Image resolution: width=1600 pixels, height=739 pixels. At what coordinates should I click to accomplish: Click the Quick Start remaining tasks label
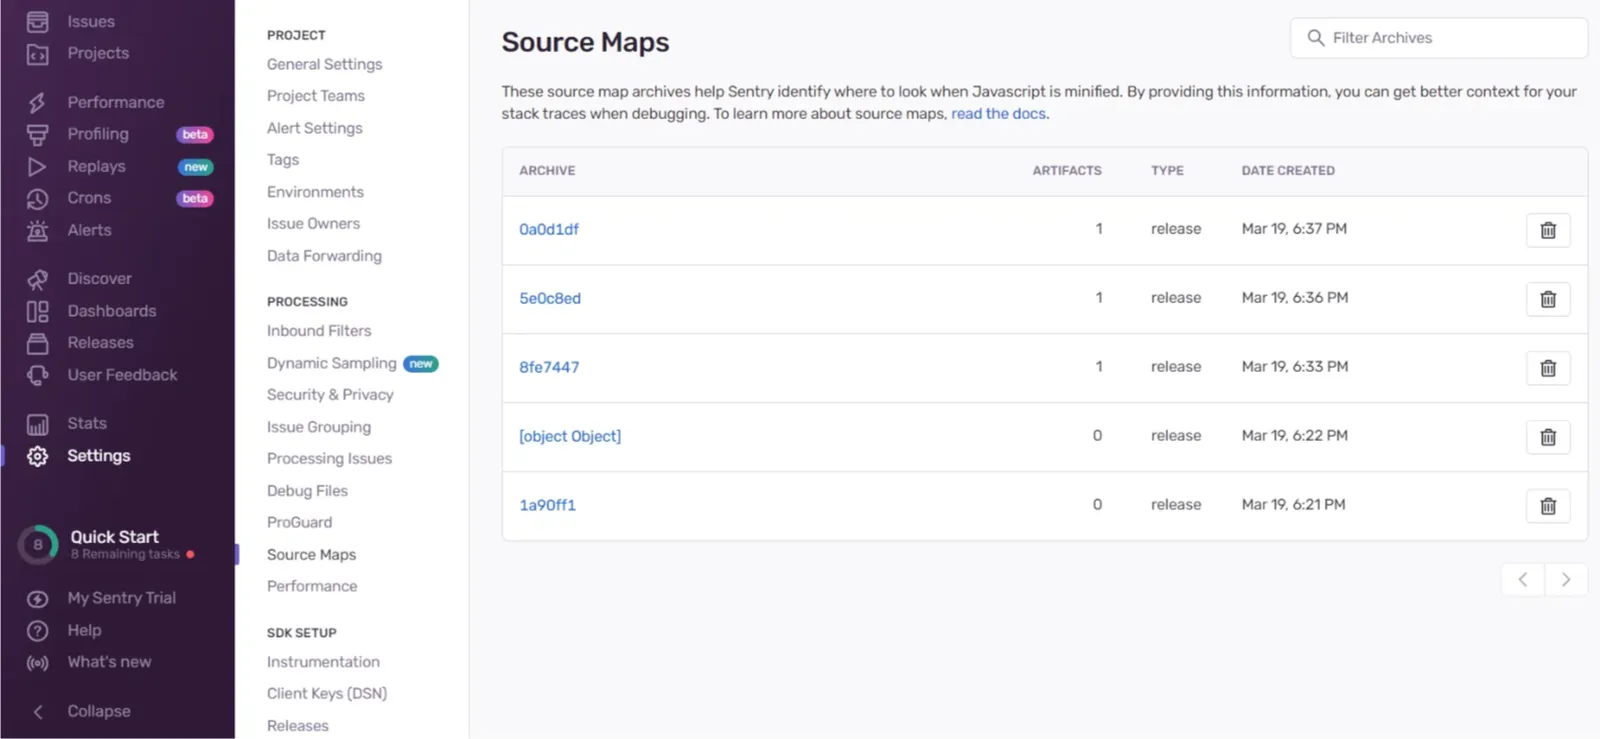[x=125, y=554]
